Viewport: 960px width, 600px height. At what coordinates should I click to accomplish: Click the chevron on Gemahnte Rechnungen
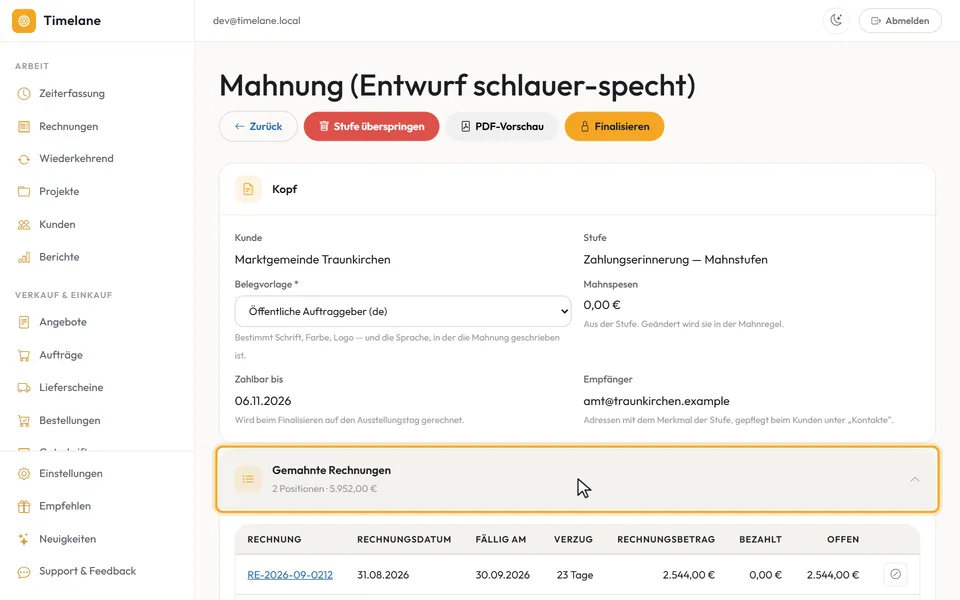tap(915, 479)
